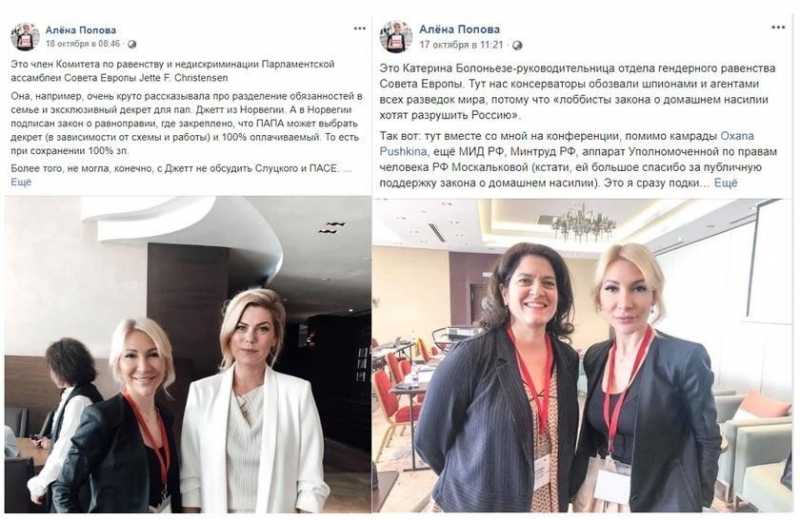Expand the right post with the "Ещё" link
Screen dimensions: 800x520
[x=726, y=183]
